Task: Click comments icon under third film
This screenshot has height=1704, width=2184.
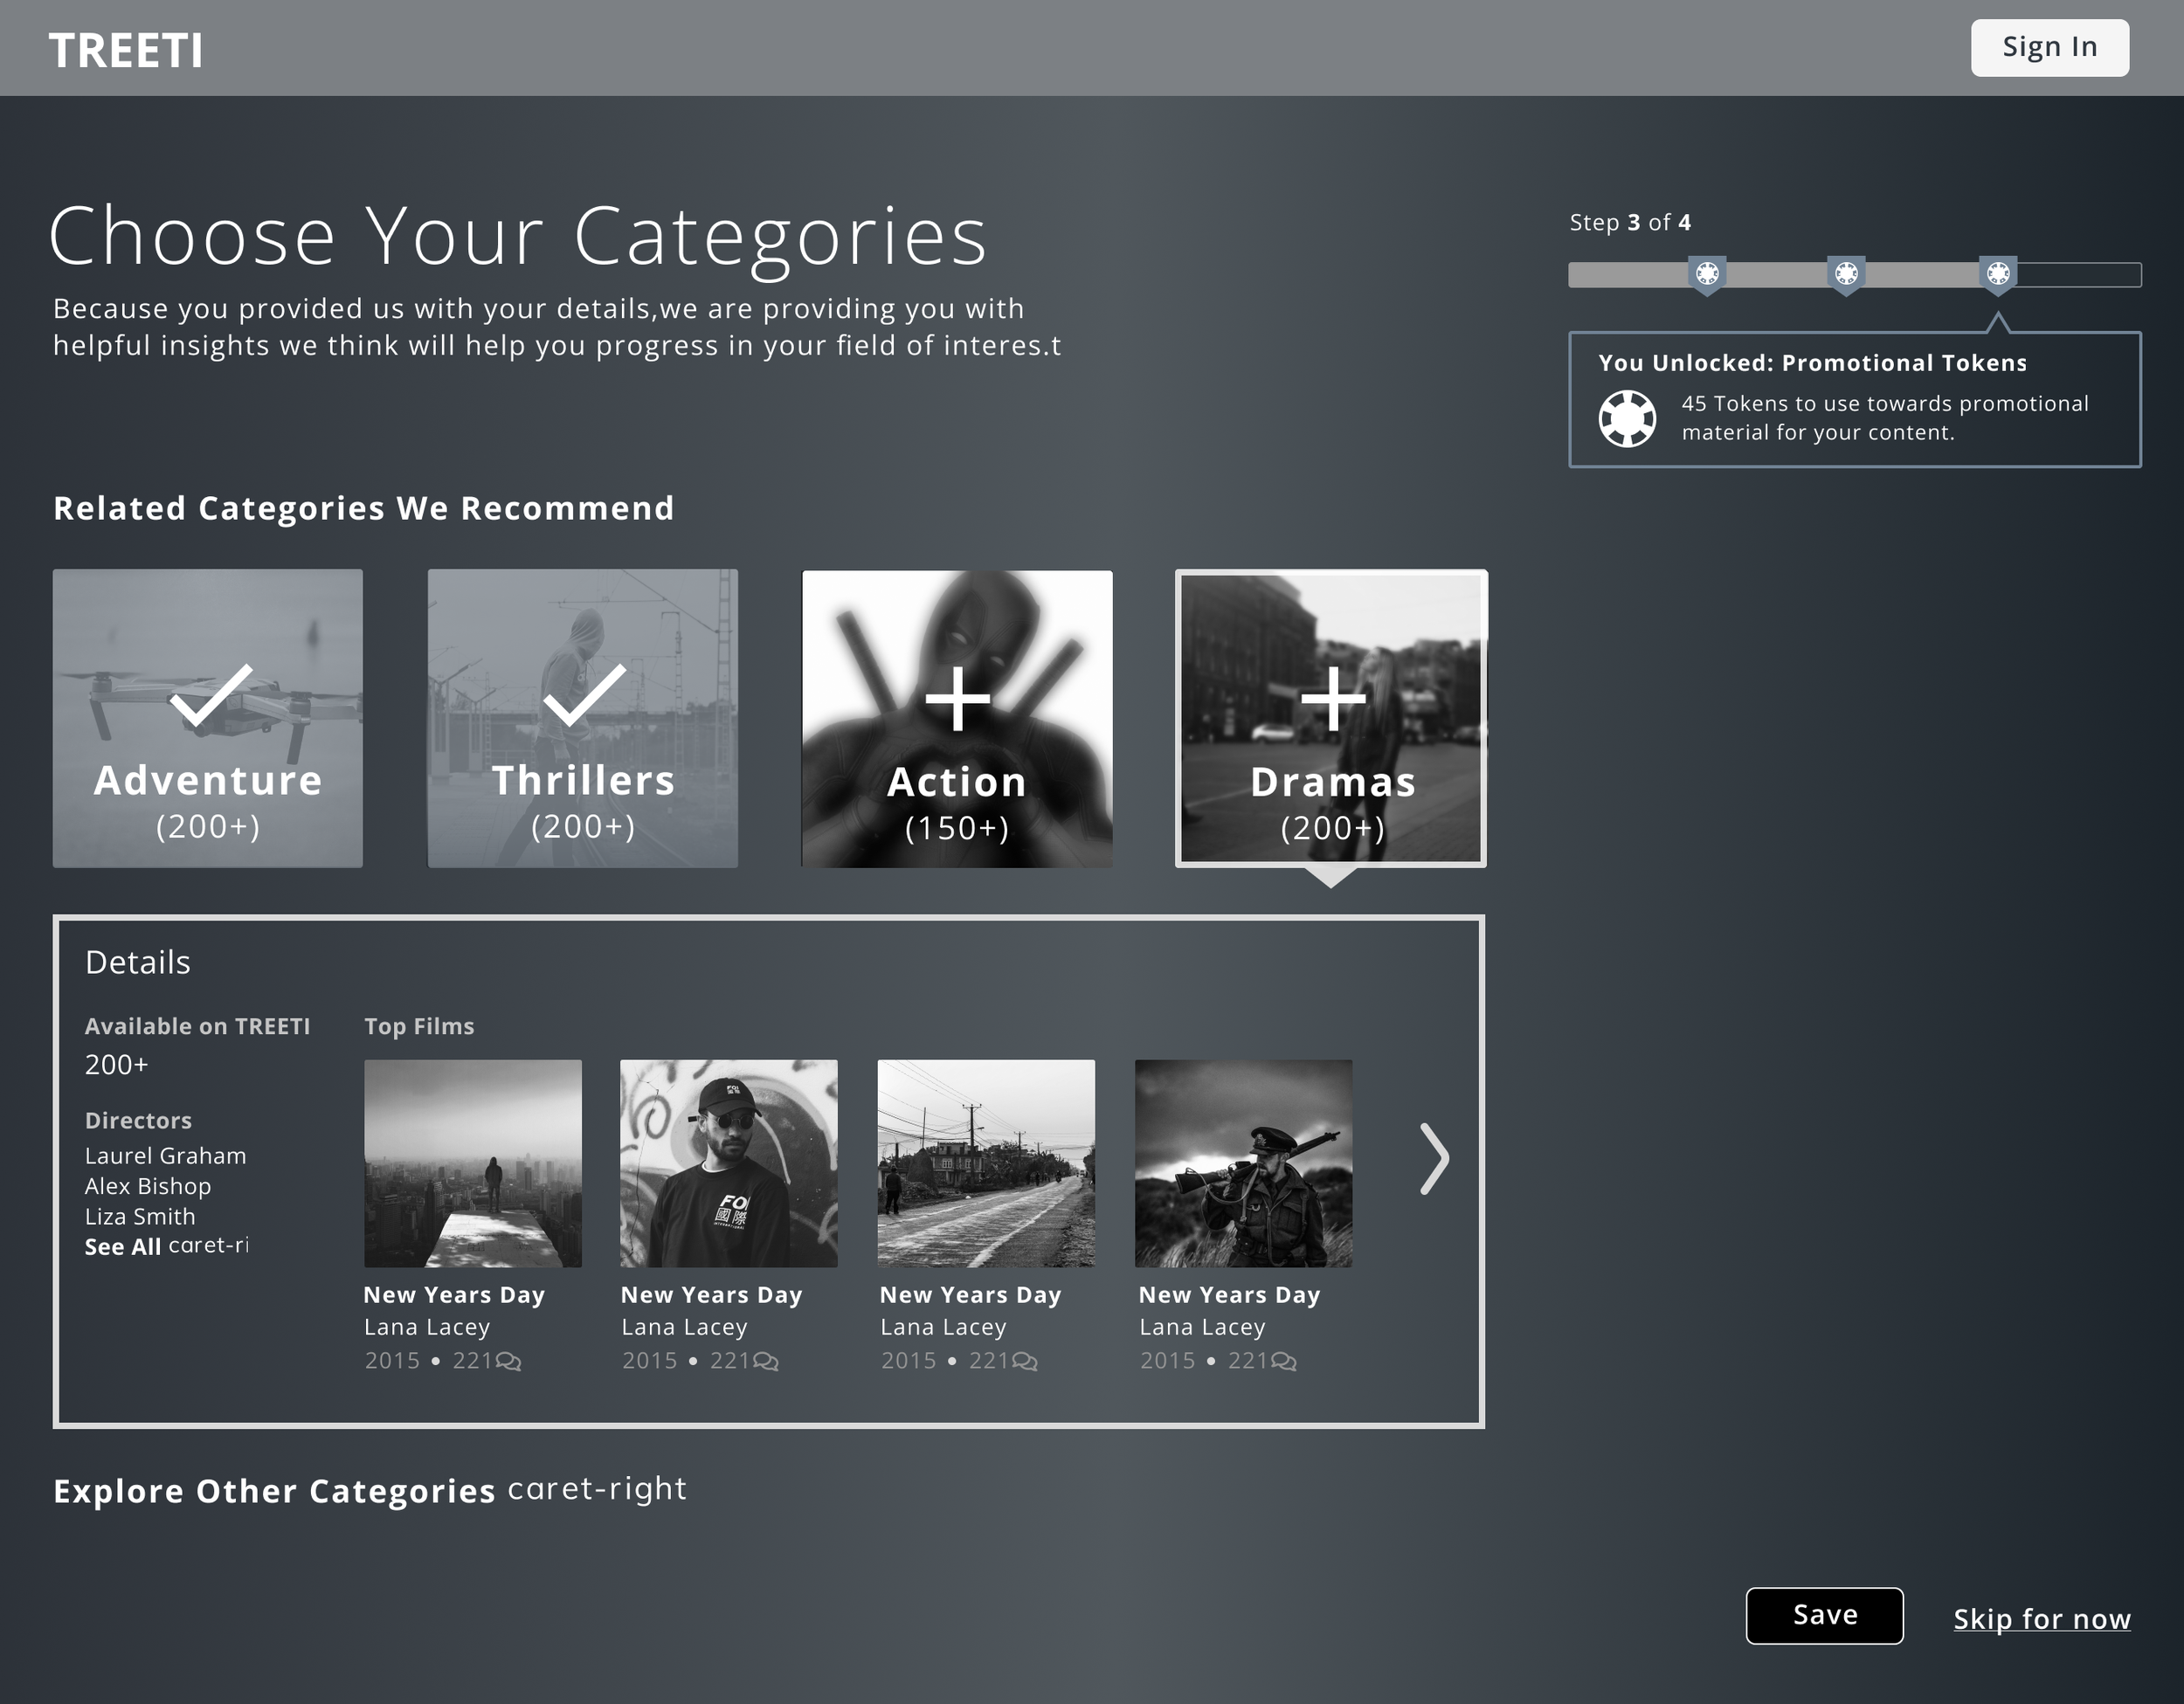Action: click(1025, 1361)
